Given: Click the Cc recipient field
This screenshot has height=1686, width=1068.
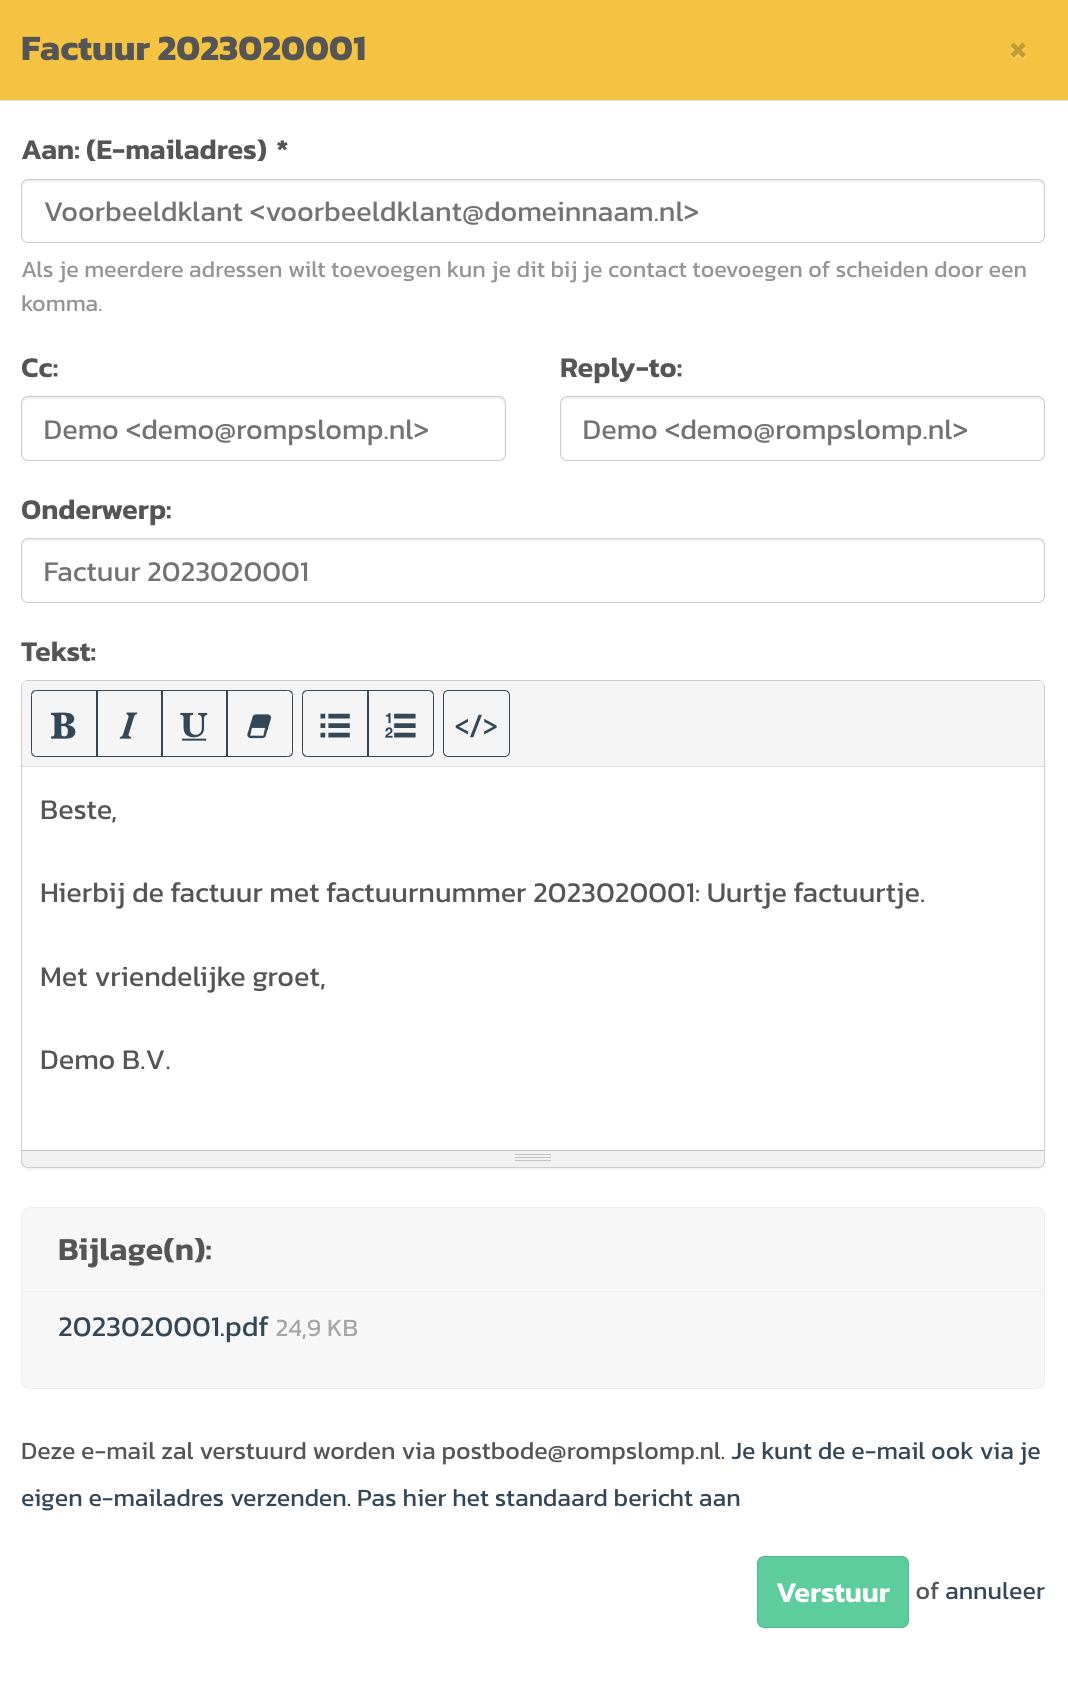Looking at the screenshot, I should tap(263, 429).
